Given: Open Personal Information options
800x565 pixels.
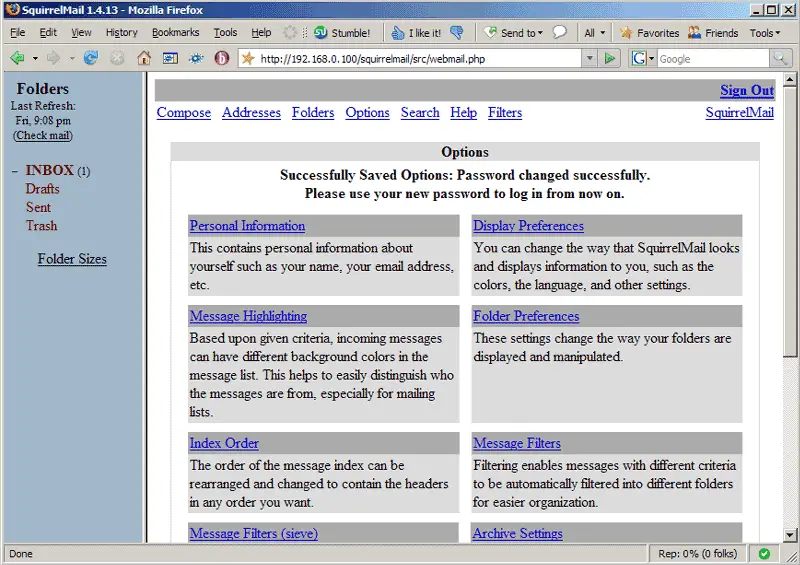Looking at the screenshot, I should click(x=247, y=226).
